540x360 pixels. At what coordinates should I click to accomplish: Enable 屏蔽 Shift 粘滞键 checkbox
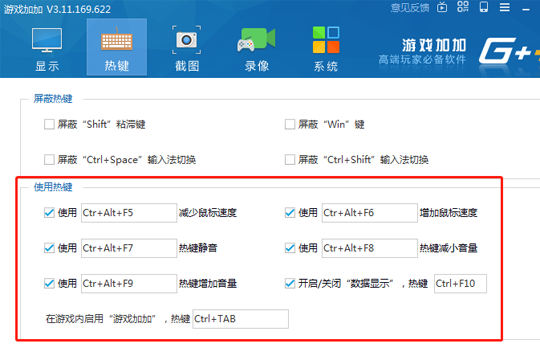click(x=49, y=124)
